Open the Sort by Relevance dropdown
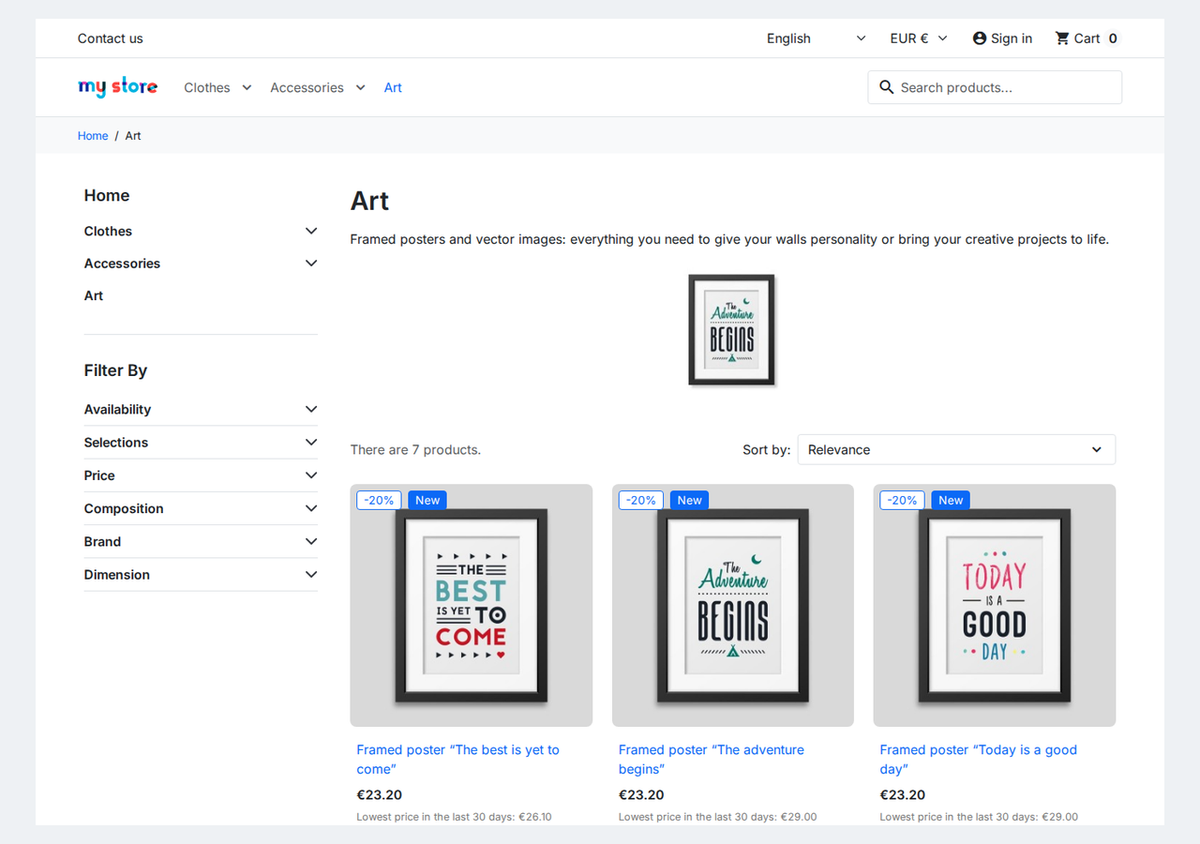The height and width of the screenshot is (844, 1200). [956, 450]
